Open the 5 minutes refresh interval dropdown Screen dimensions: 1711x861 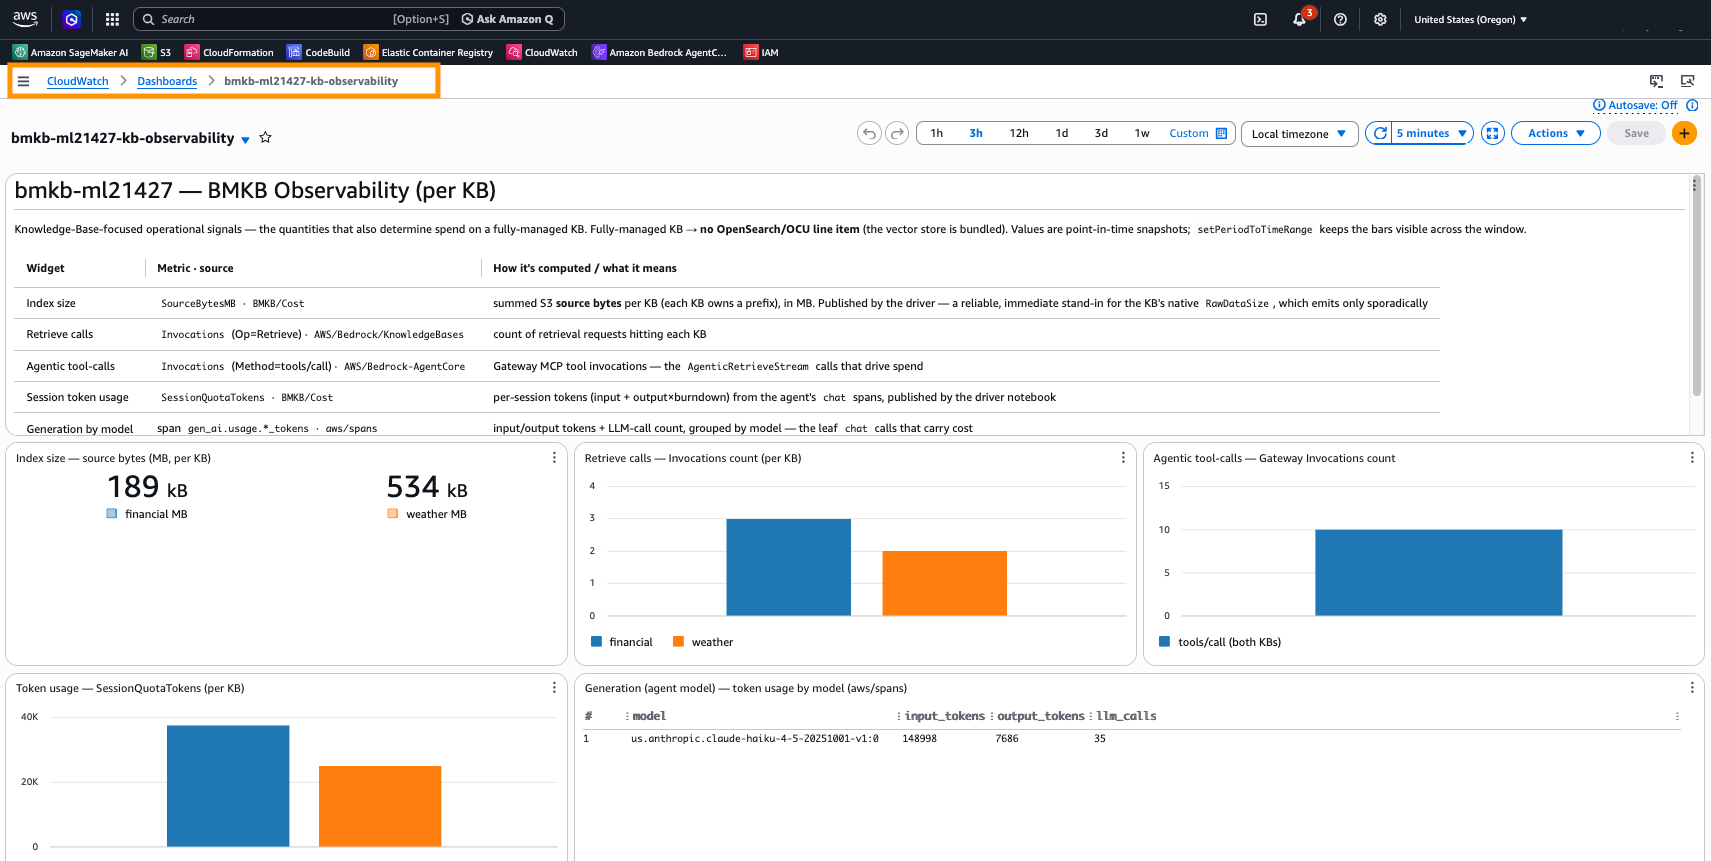coord(1432,133)
